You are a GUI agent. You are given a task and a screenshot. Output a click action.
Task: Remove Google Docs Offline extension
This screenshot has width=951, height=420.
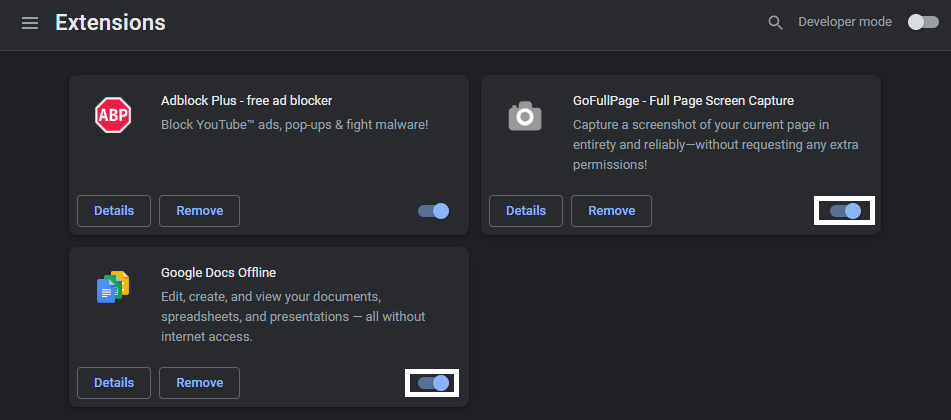click(199, 383)
